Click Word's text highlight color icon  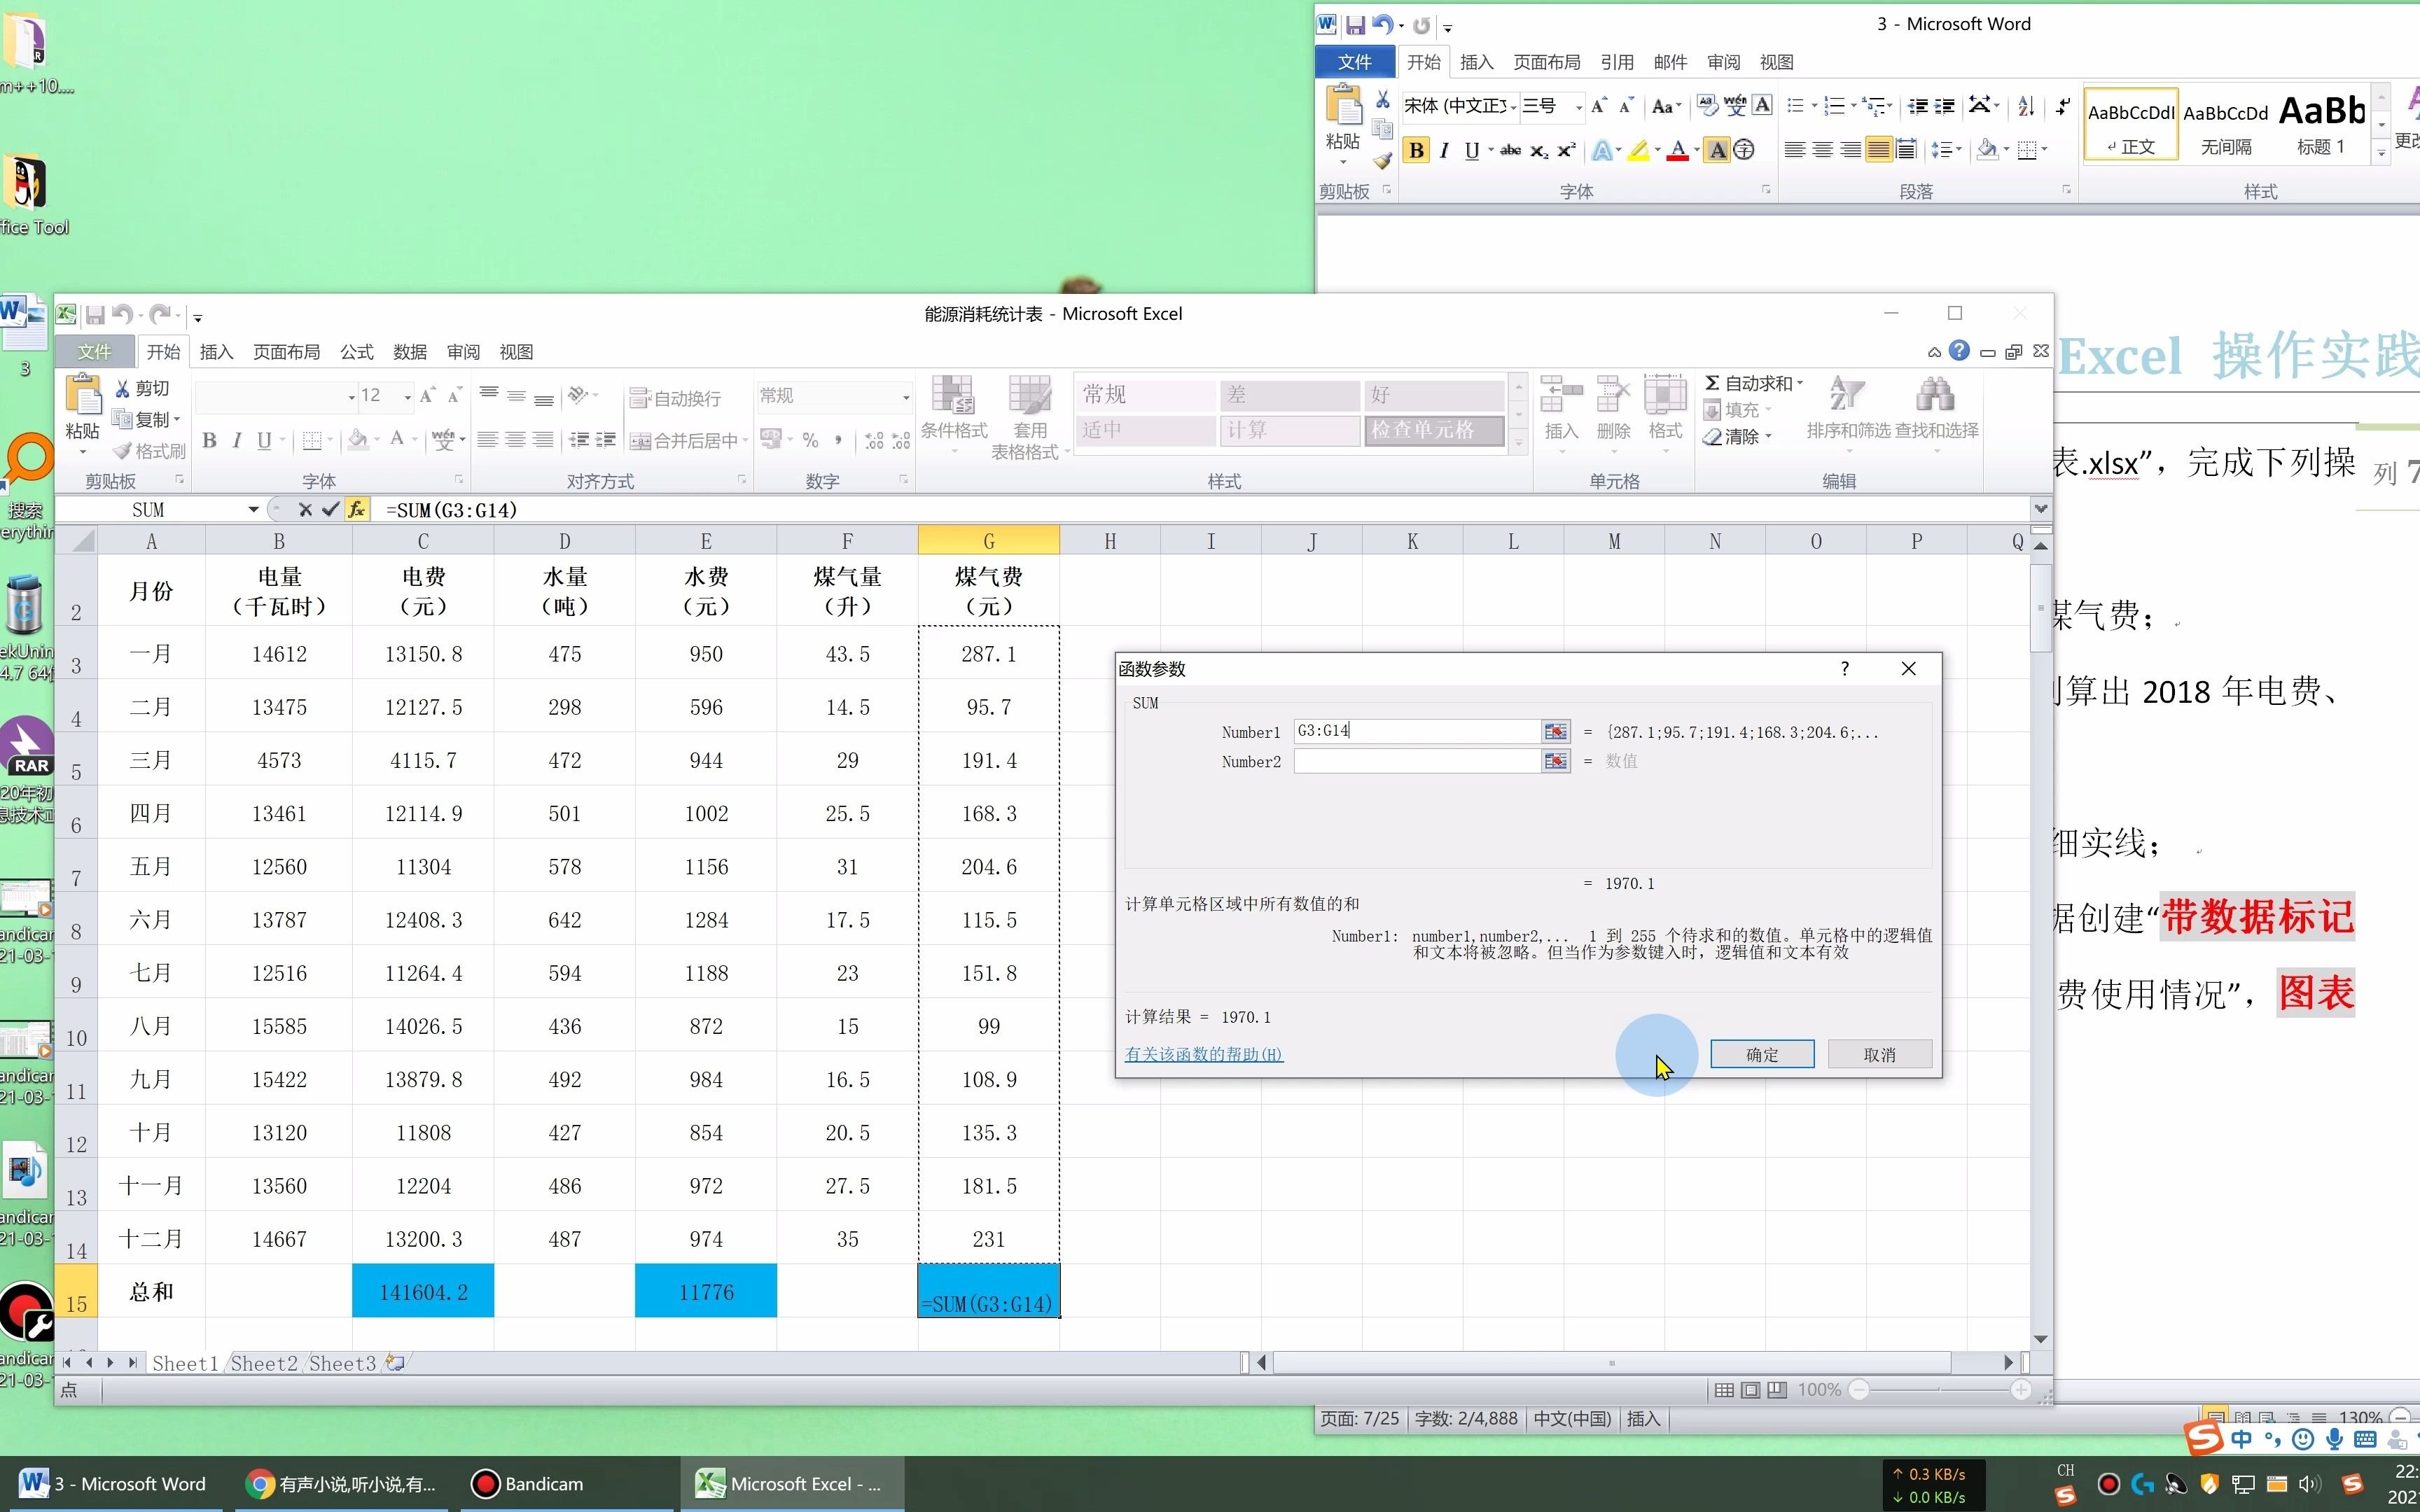(x=1637, y=151)
